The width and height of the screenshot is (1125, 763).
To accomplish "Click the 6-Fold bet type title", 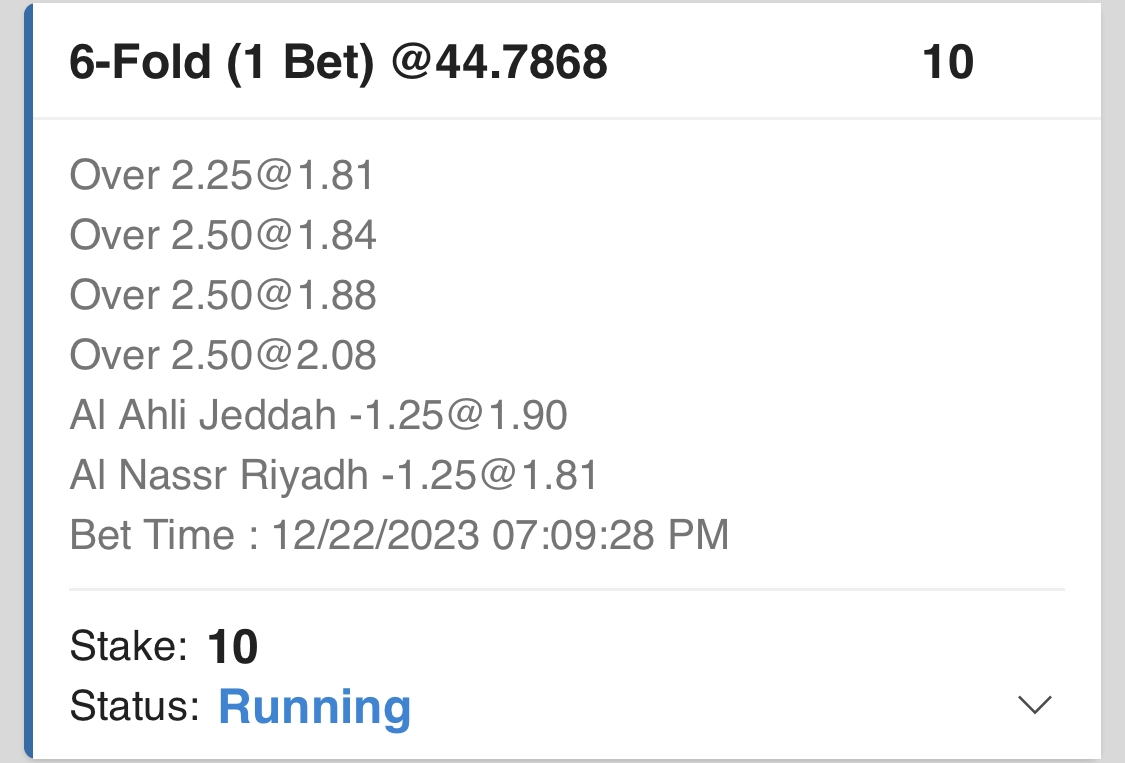I will 141,63.
